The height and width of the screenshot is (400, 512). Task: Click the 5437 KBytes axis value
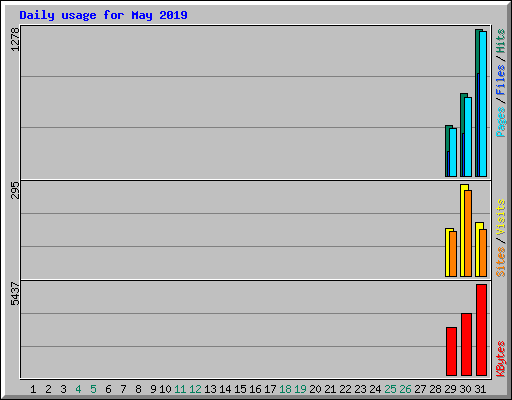[x=15, y=294]
